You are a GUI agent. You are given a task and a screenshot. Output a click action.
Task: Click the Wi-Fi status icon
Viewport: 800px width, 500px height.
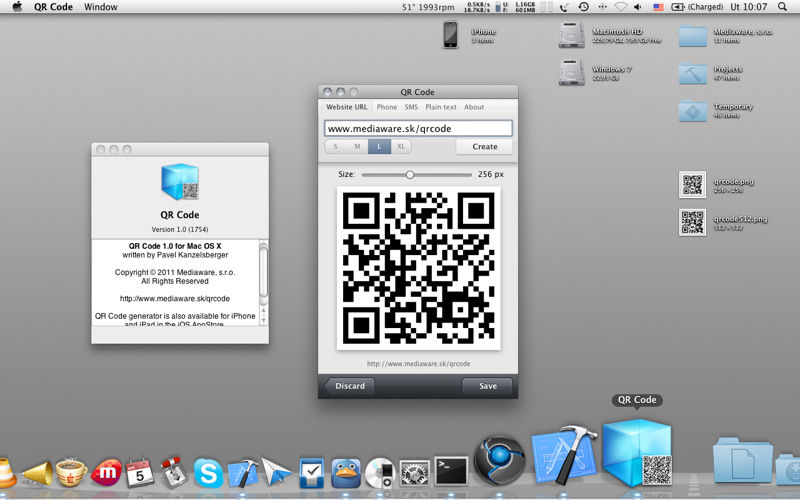click(620, 7)
